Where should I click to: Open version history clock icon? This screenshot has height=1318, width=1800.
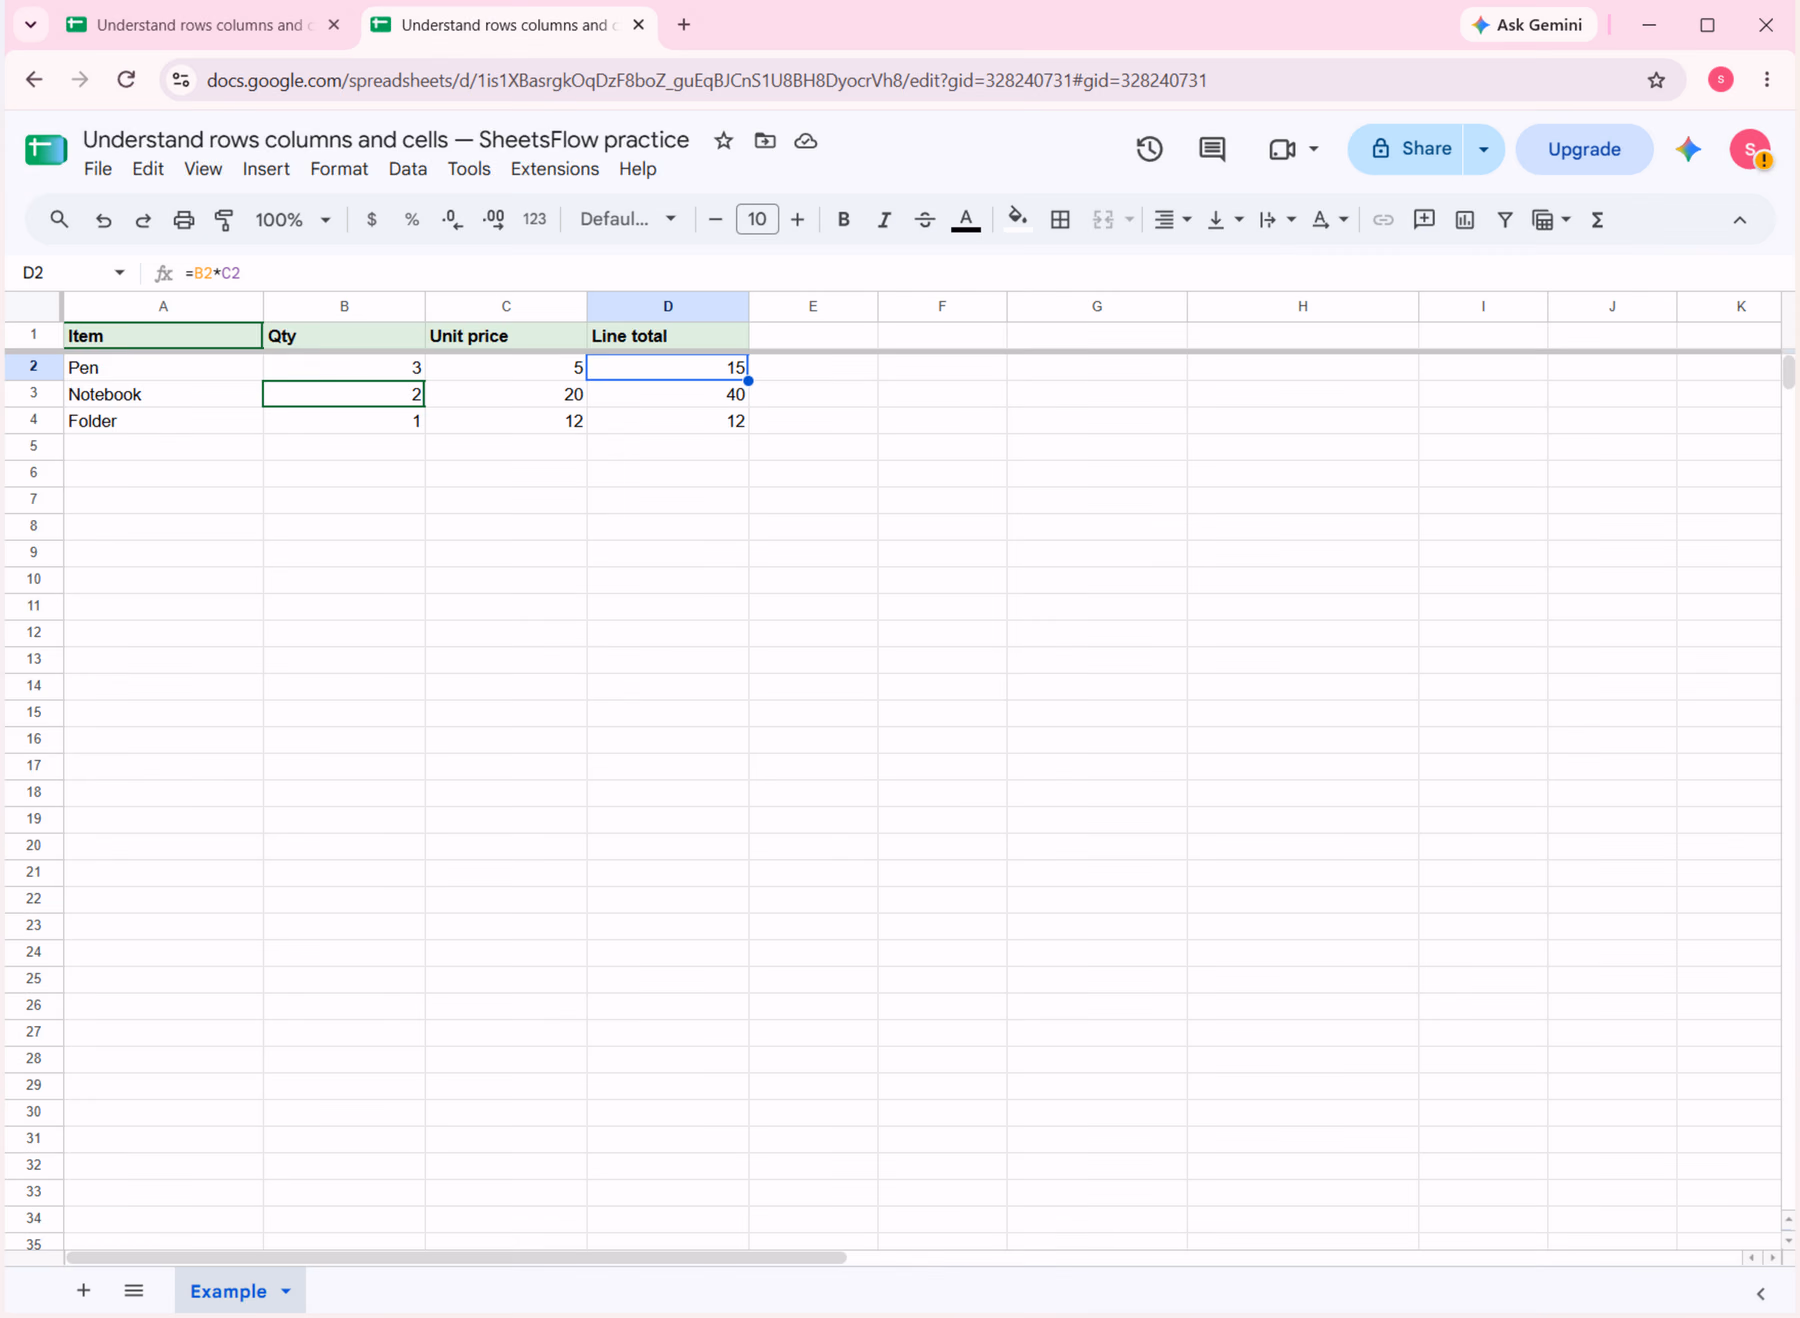point(1150,149)
